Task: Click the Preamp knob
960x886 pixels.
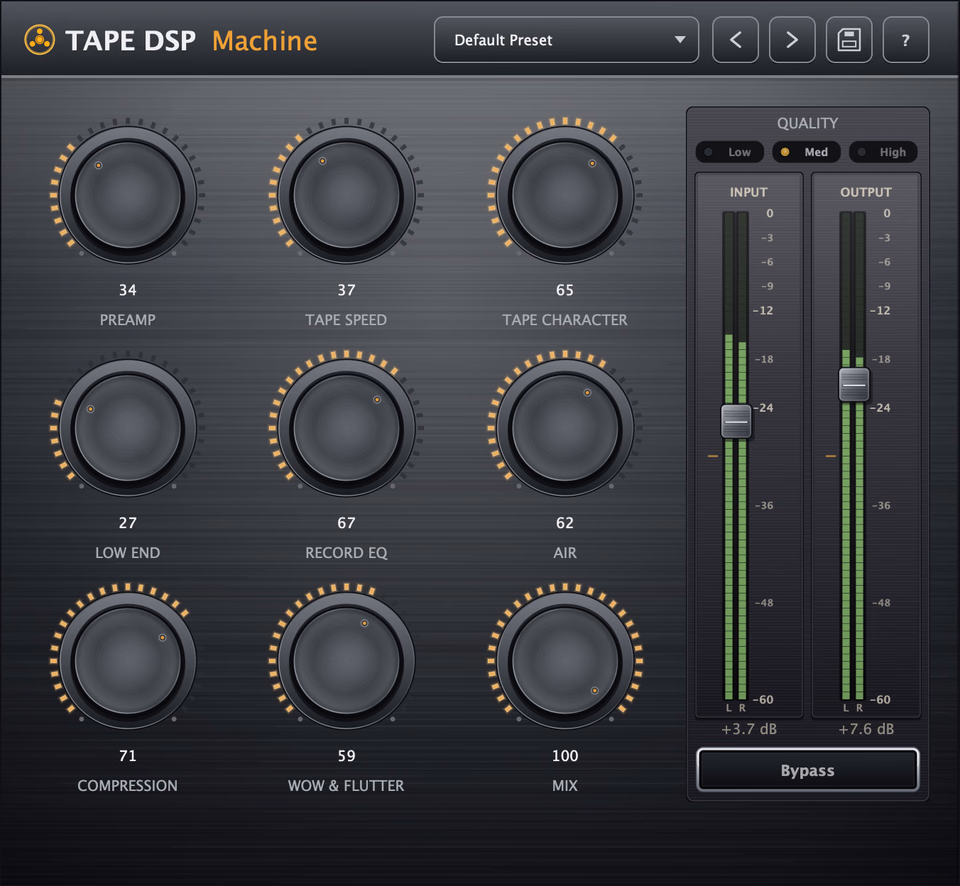Action: [x=128, y=195]
